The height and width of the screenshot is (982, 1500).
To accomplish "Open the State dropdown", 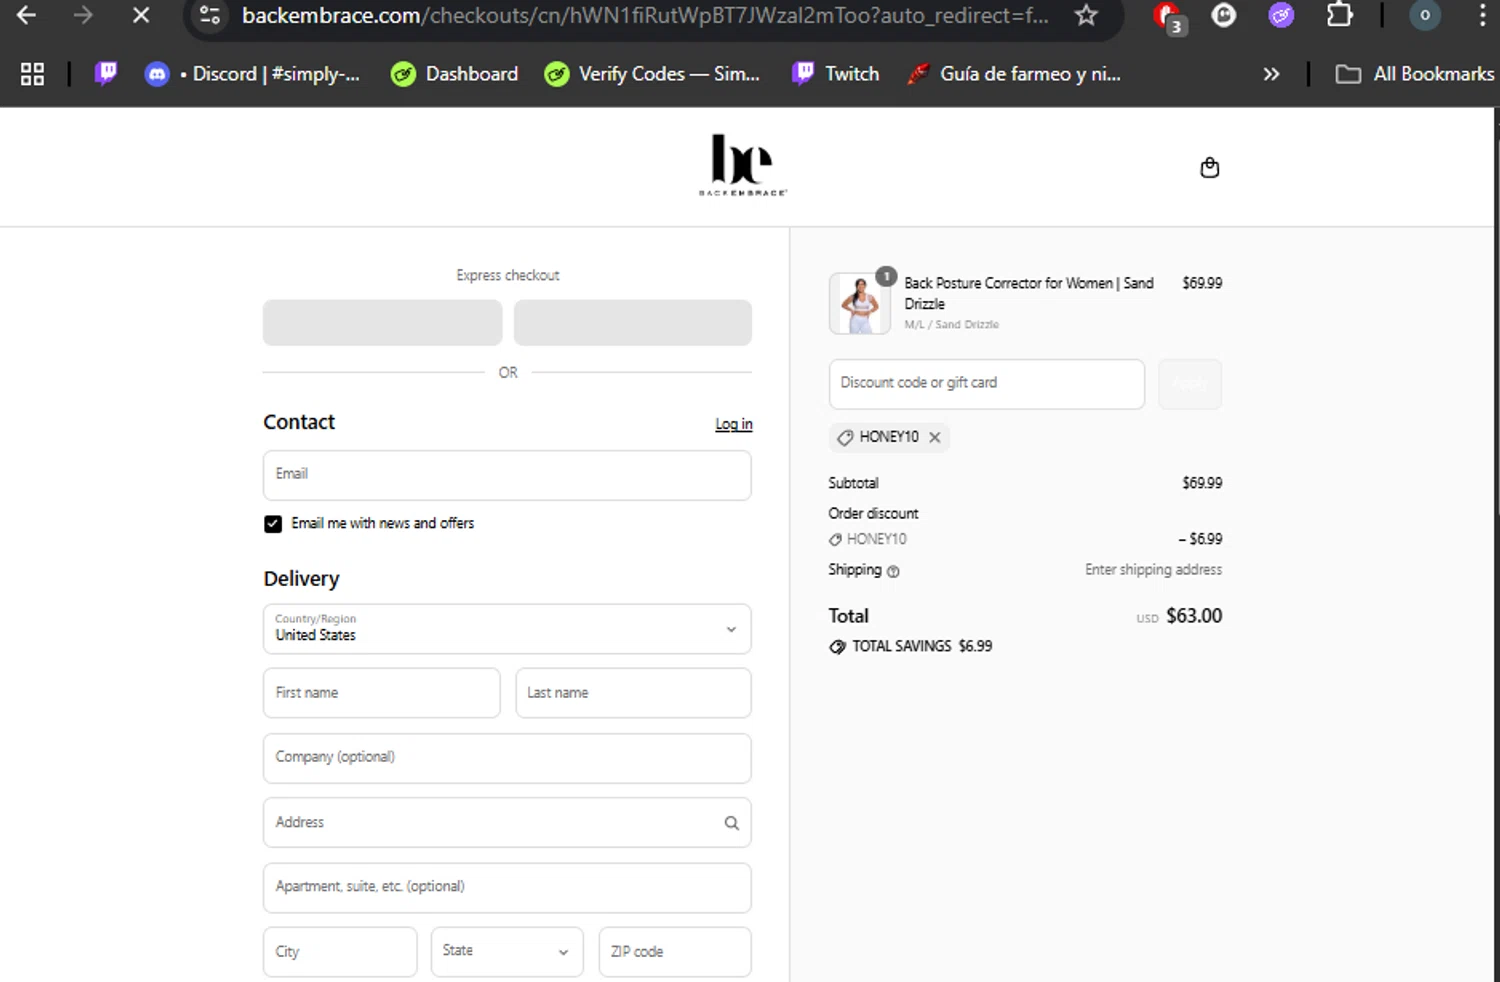I will pos(507,952).
